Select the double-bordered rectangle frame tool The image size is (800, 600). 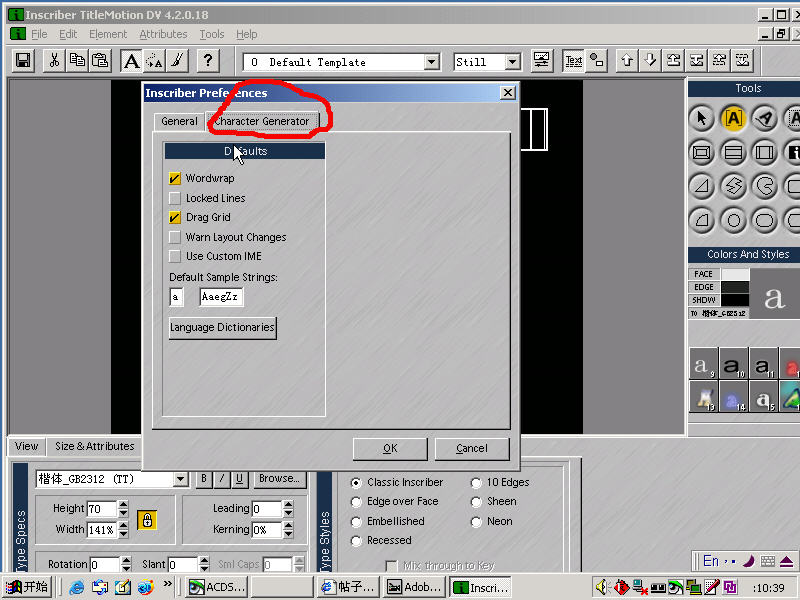click(x=702, y=153)
